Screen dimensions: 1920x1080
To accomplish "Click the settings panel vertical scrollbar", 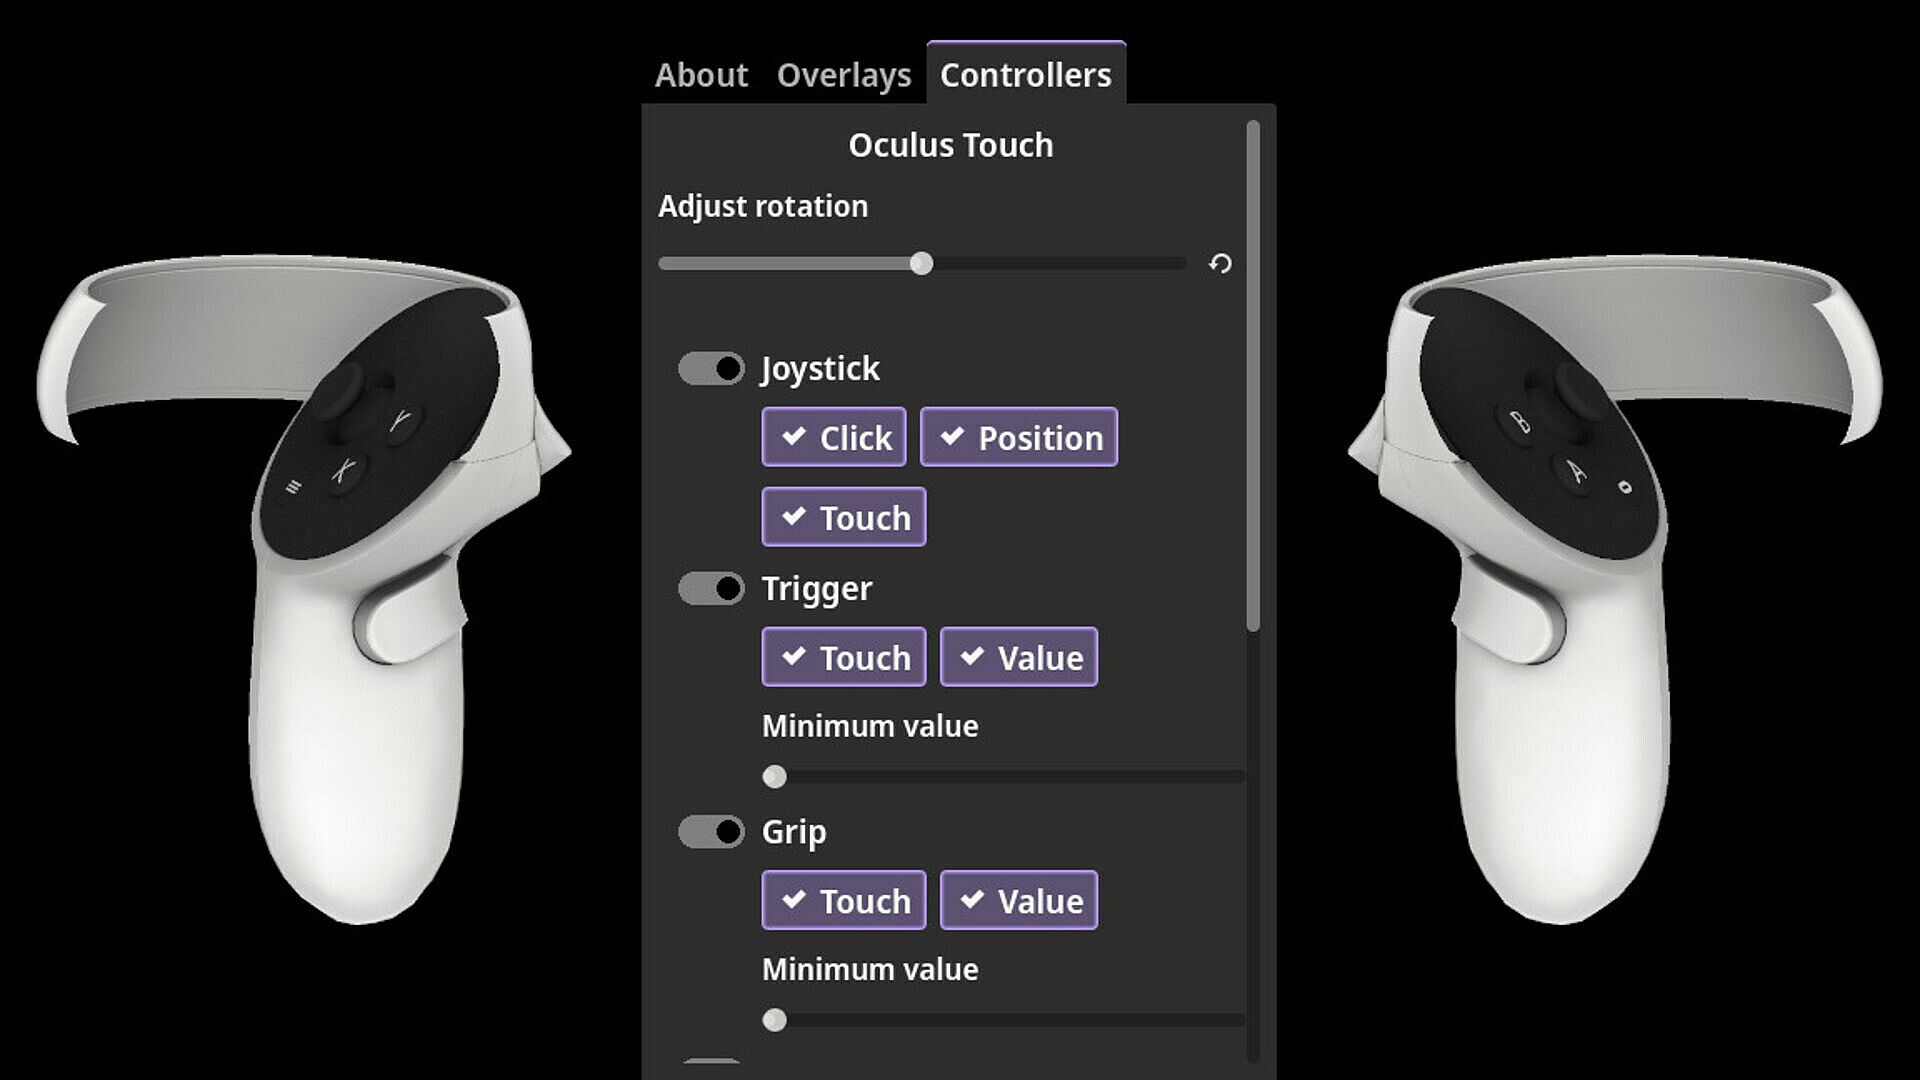I will (1253, 375).
